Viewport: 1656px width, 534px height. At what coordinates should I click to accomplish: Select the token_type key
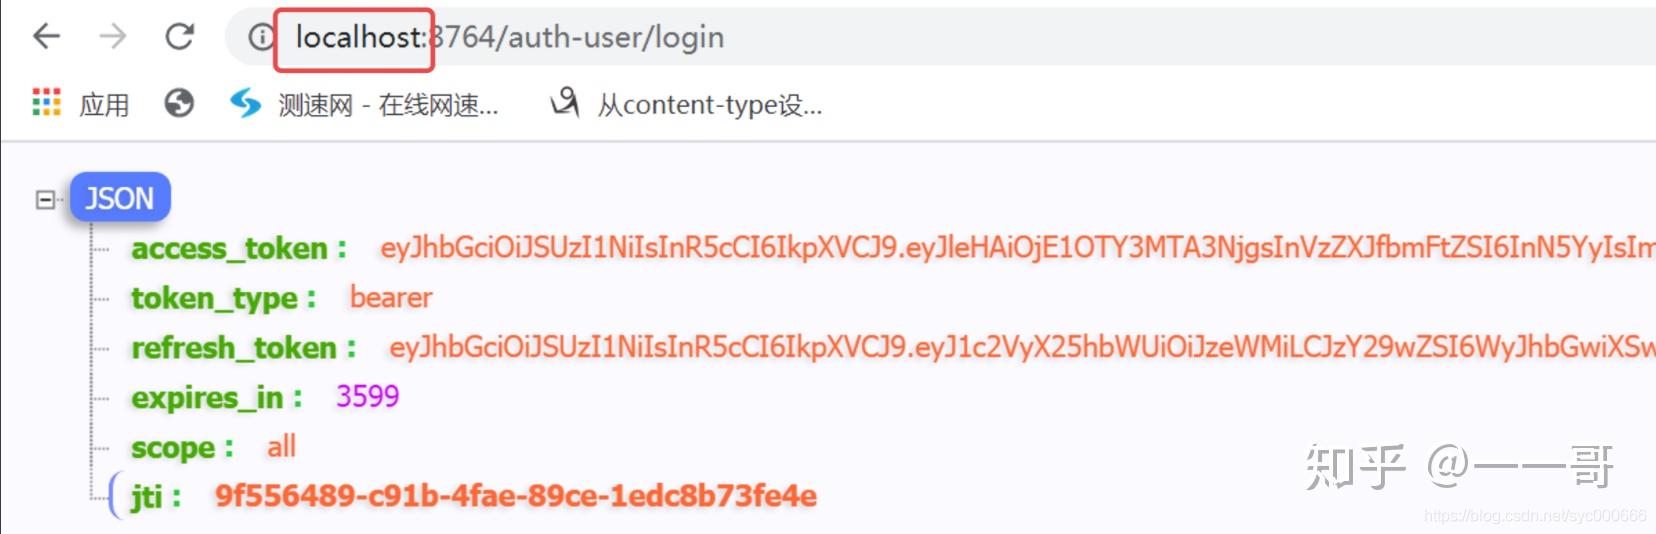tap(215, 298)
